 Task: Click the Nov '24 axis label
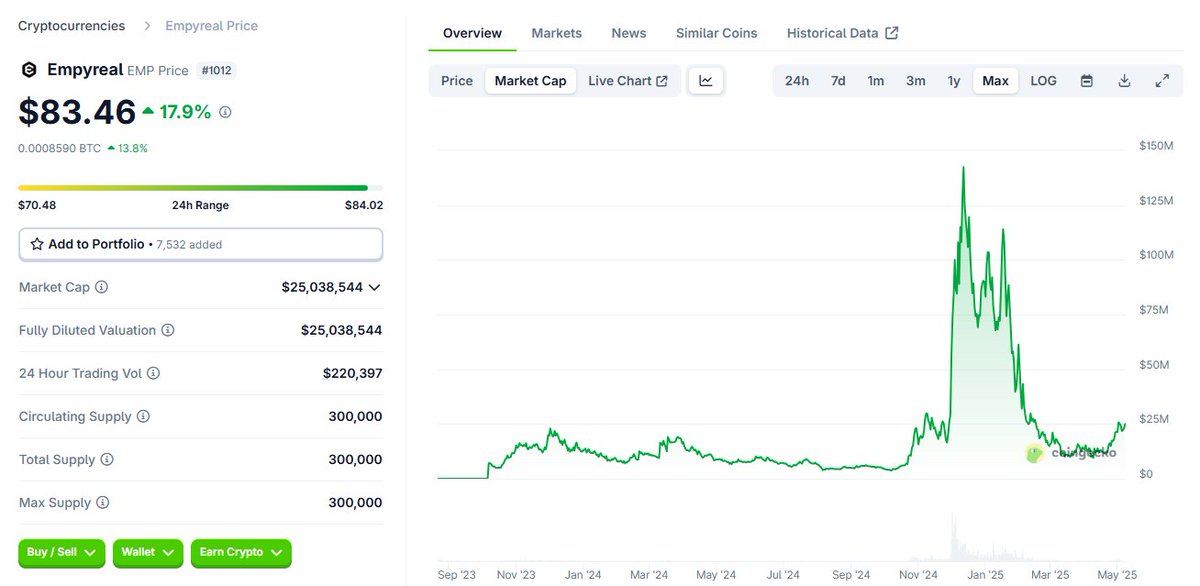click(x=918, y=575)
